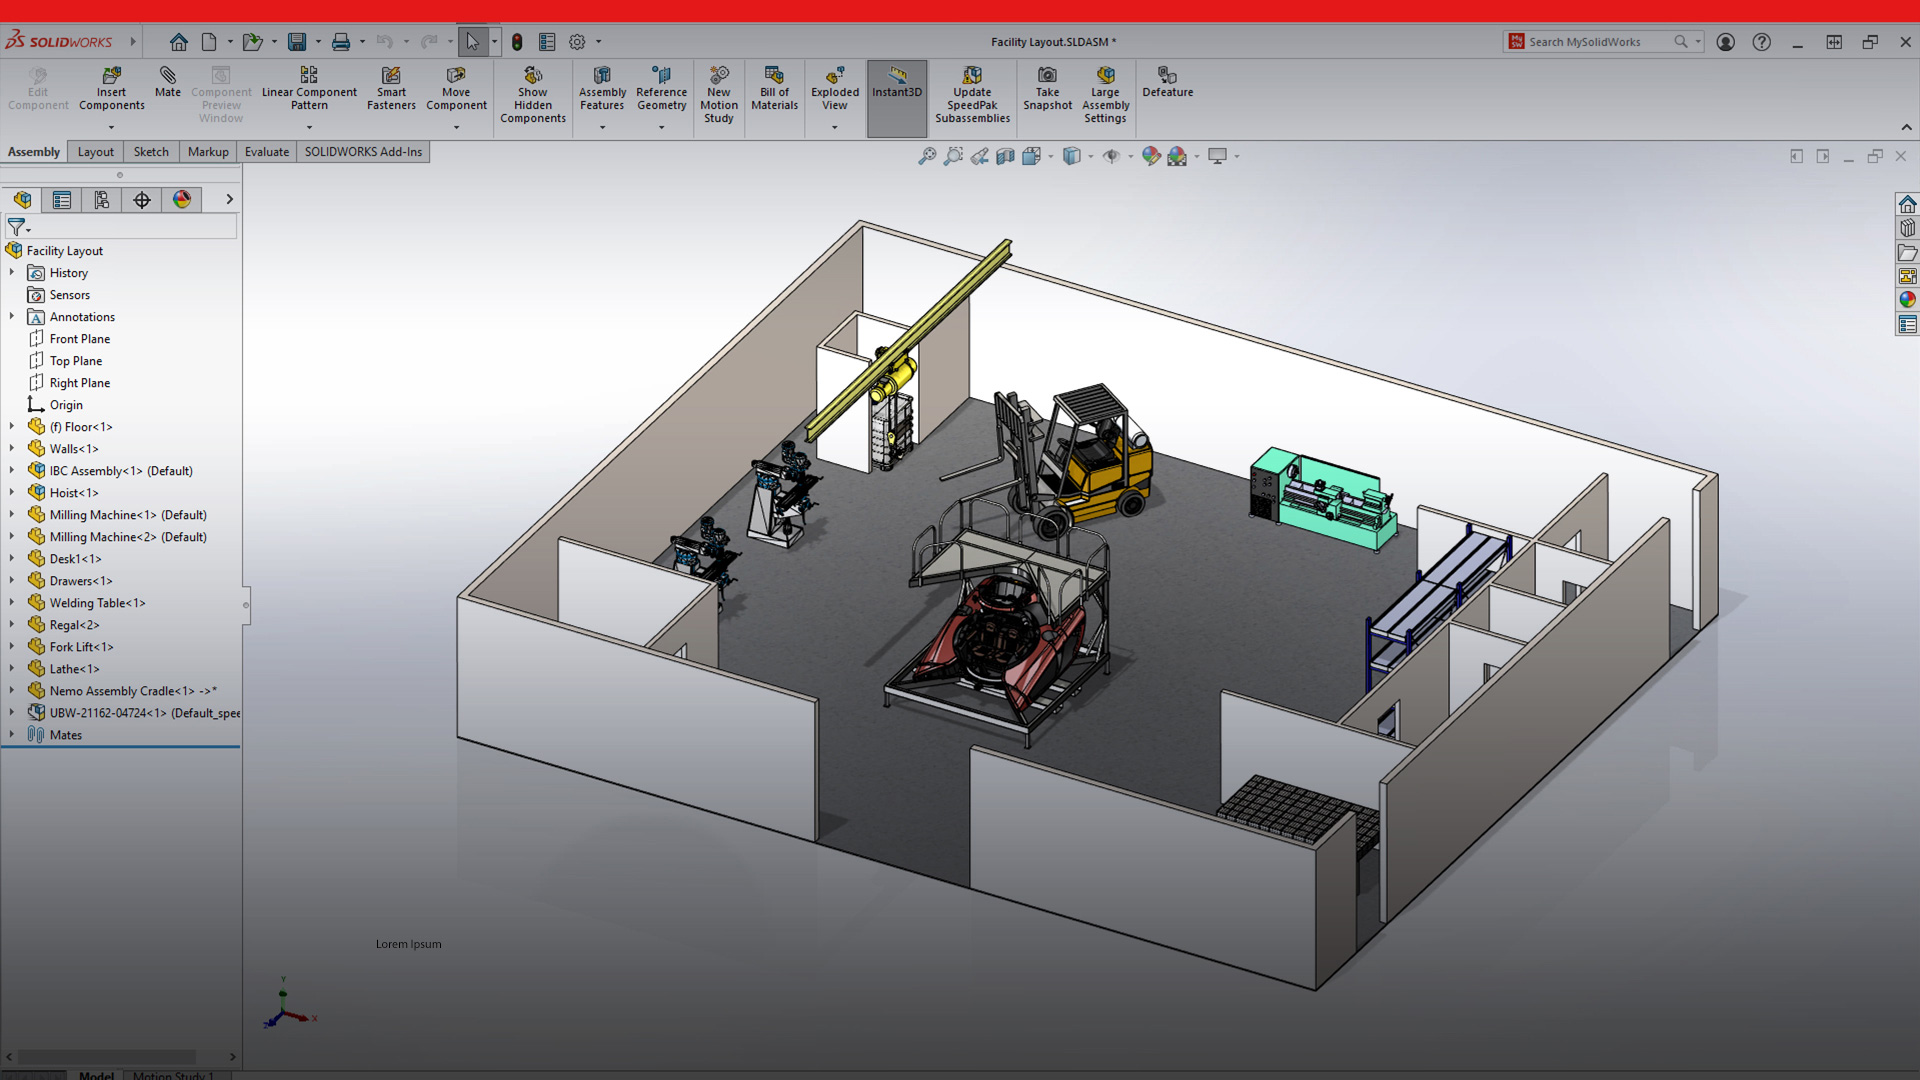This screenshot has width=1920, height=1080.
Task: Select the Move Component tool
Action: point(456,89)
